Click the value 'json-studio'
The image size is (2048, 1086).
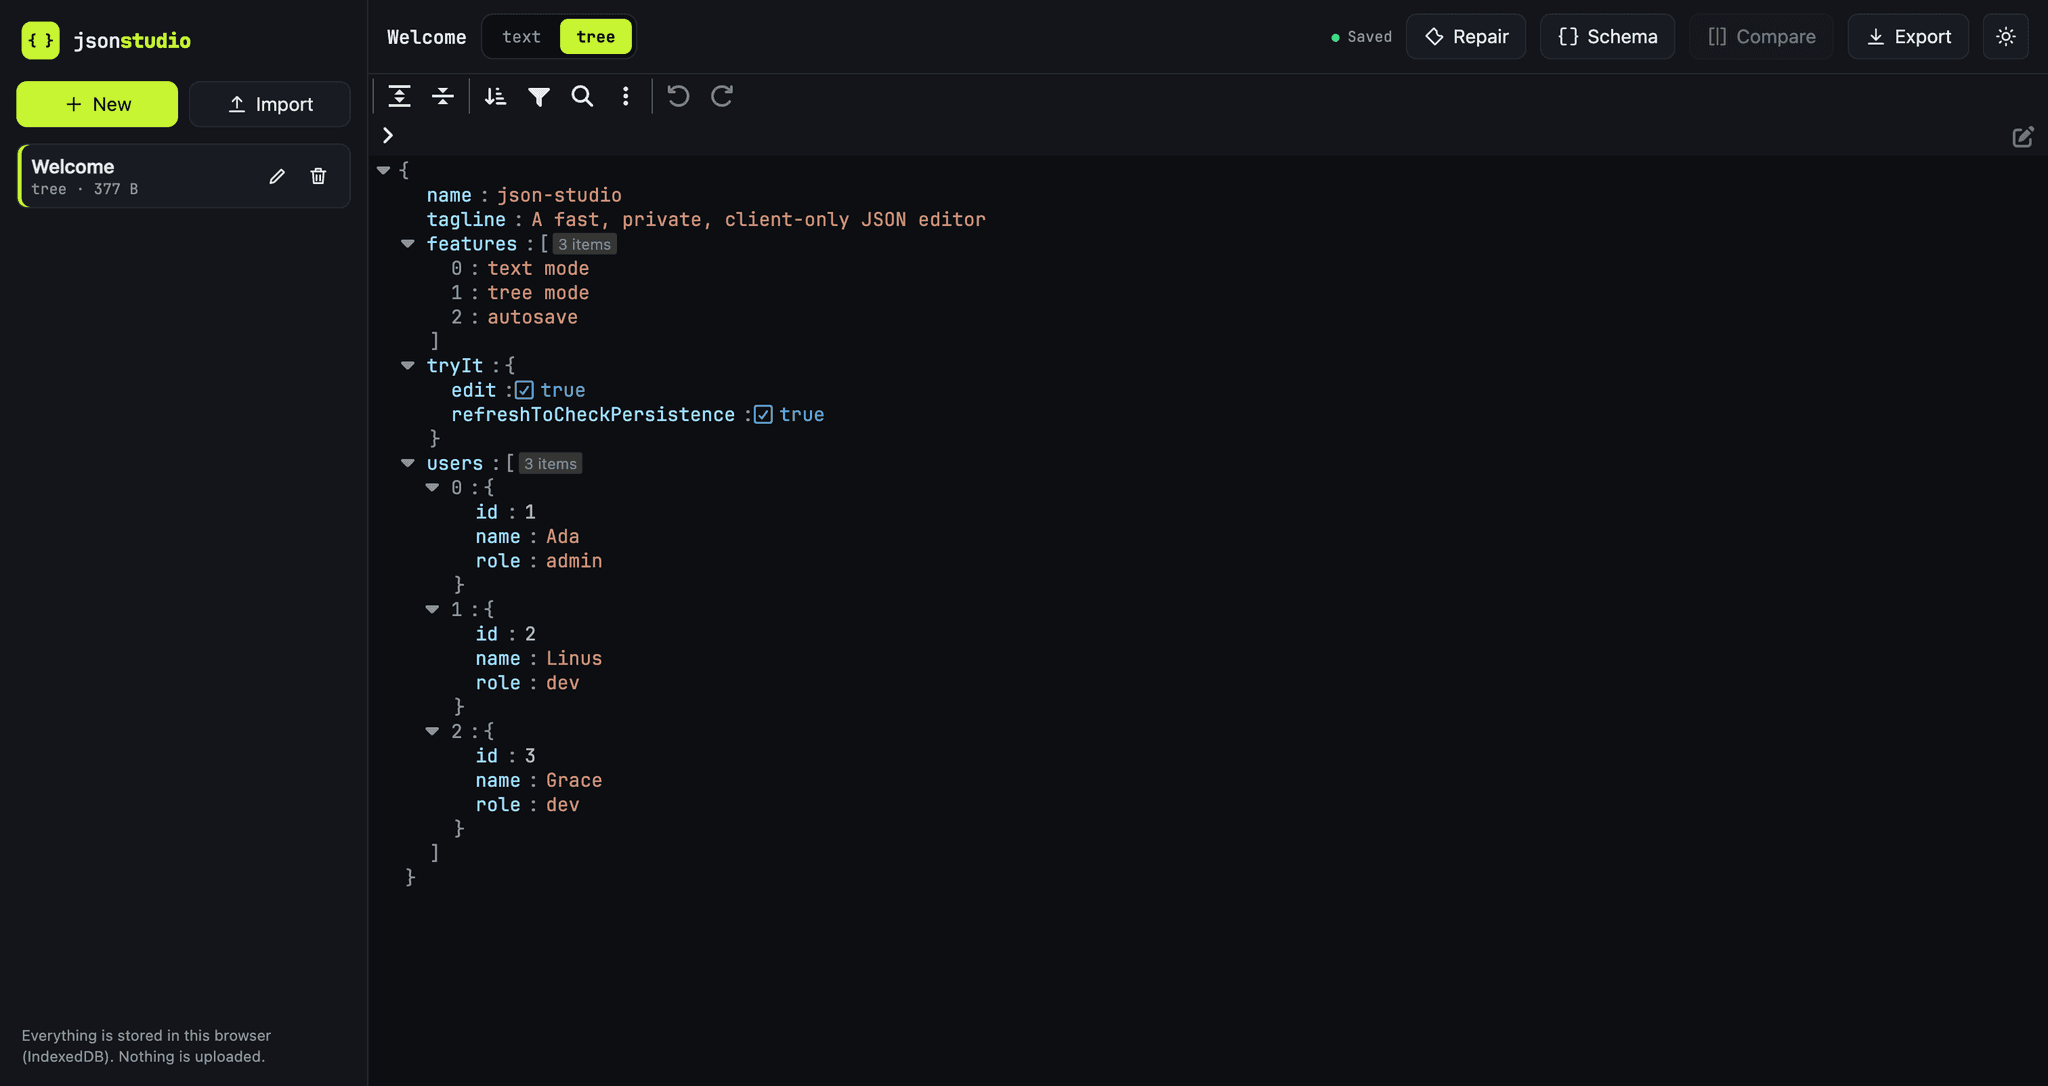tap(559, 195)
